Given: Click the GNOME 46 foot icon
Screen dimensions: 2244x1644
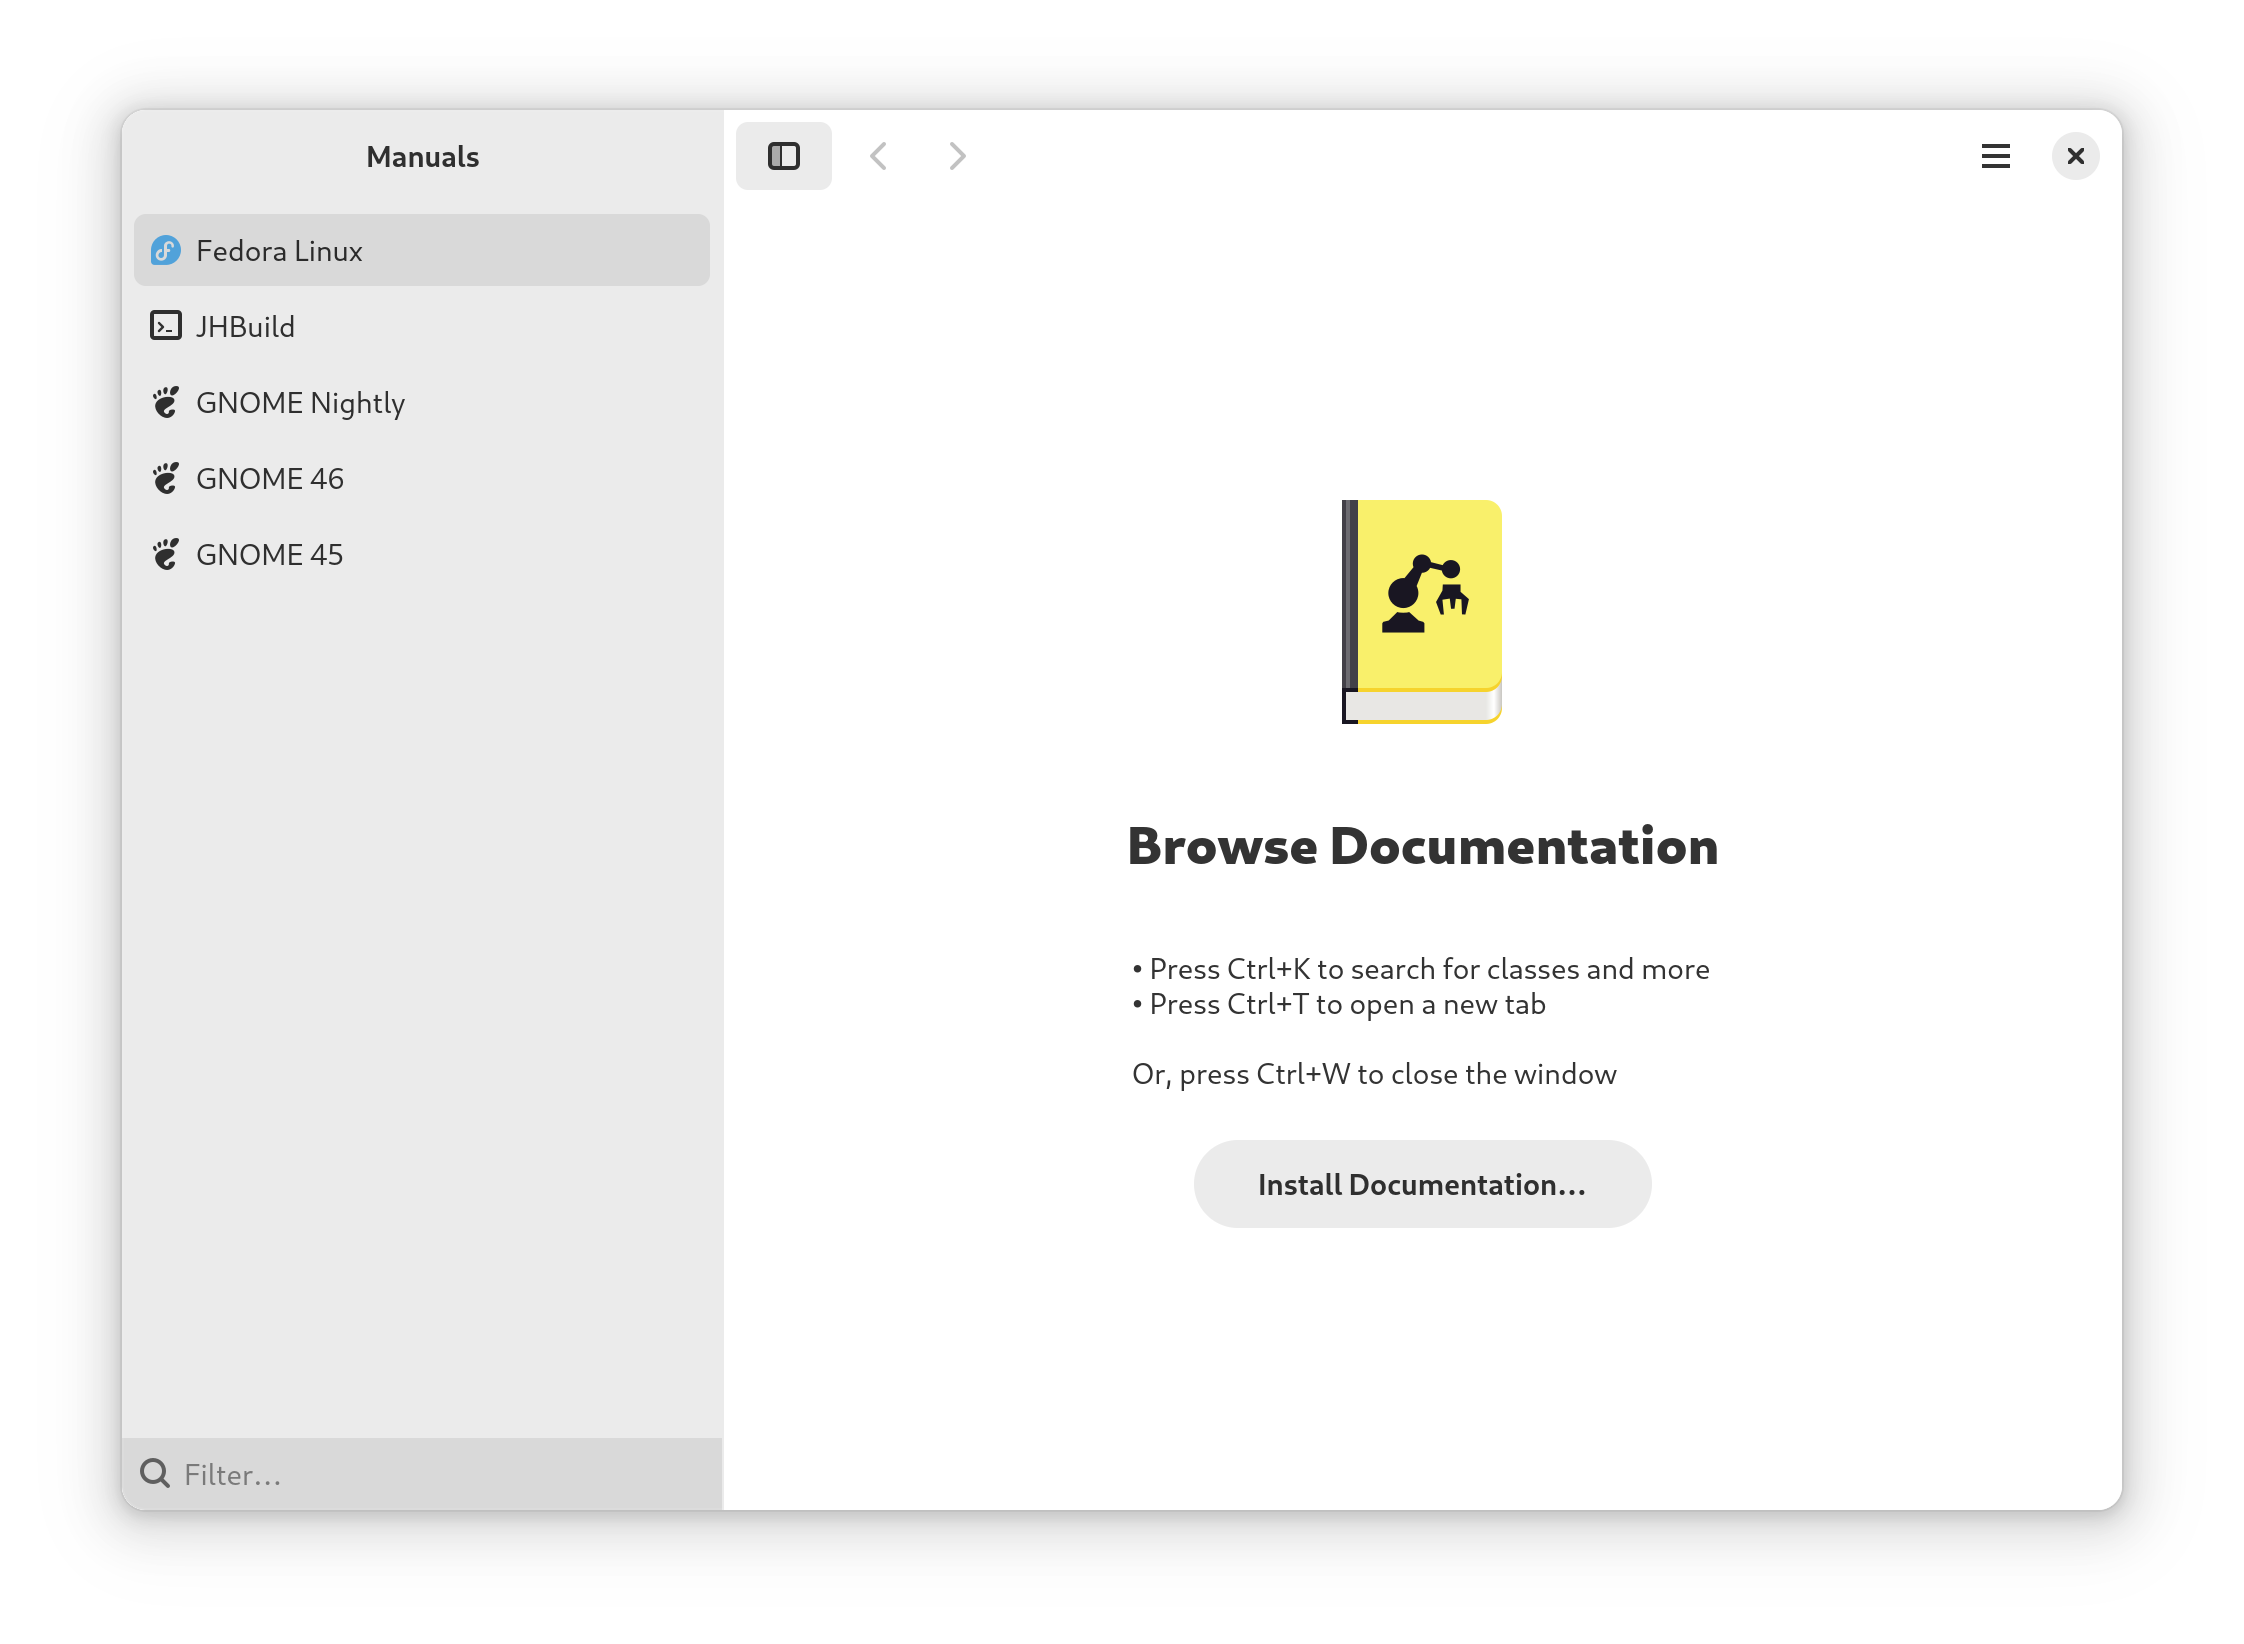Looking at the screenshot, I should tap(166, 478).
